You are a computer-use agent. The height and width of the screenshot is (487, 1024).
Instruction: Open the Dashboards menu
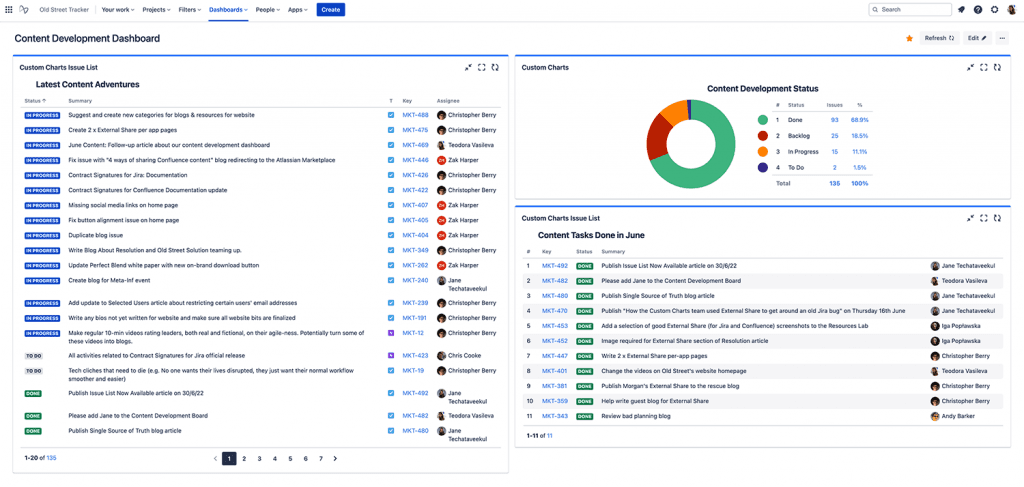[x=228, y=9]
